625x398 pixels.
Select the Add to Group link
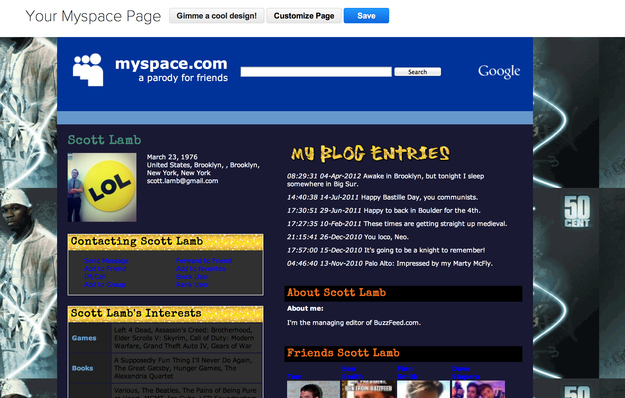click(105, 284)
